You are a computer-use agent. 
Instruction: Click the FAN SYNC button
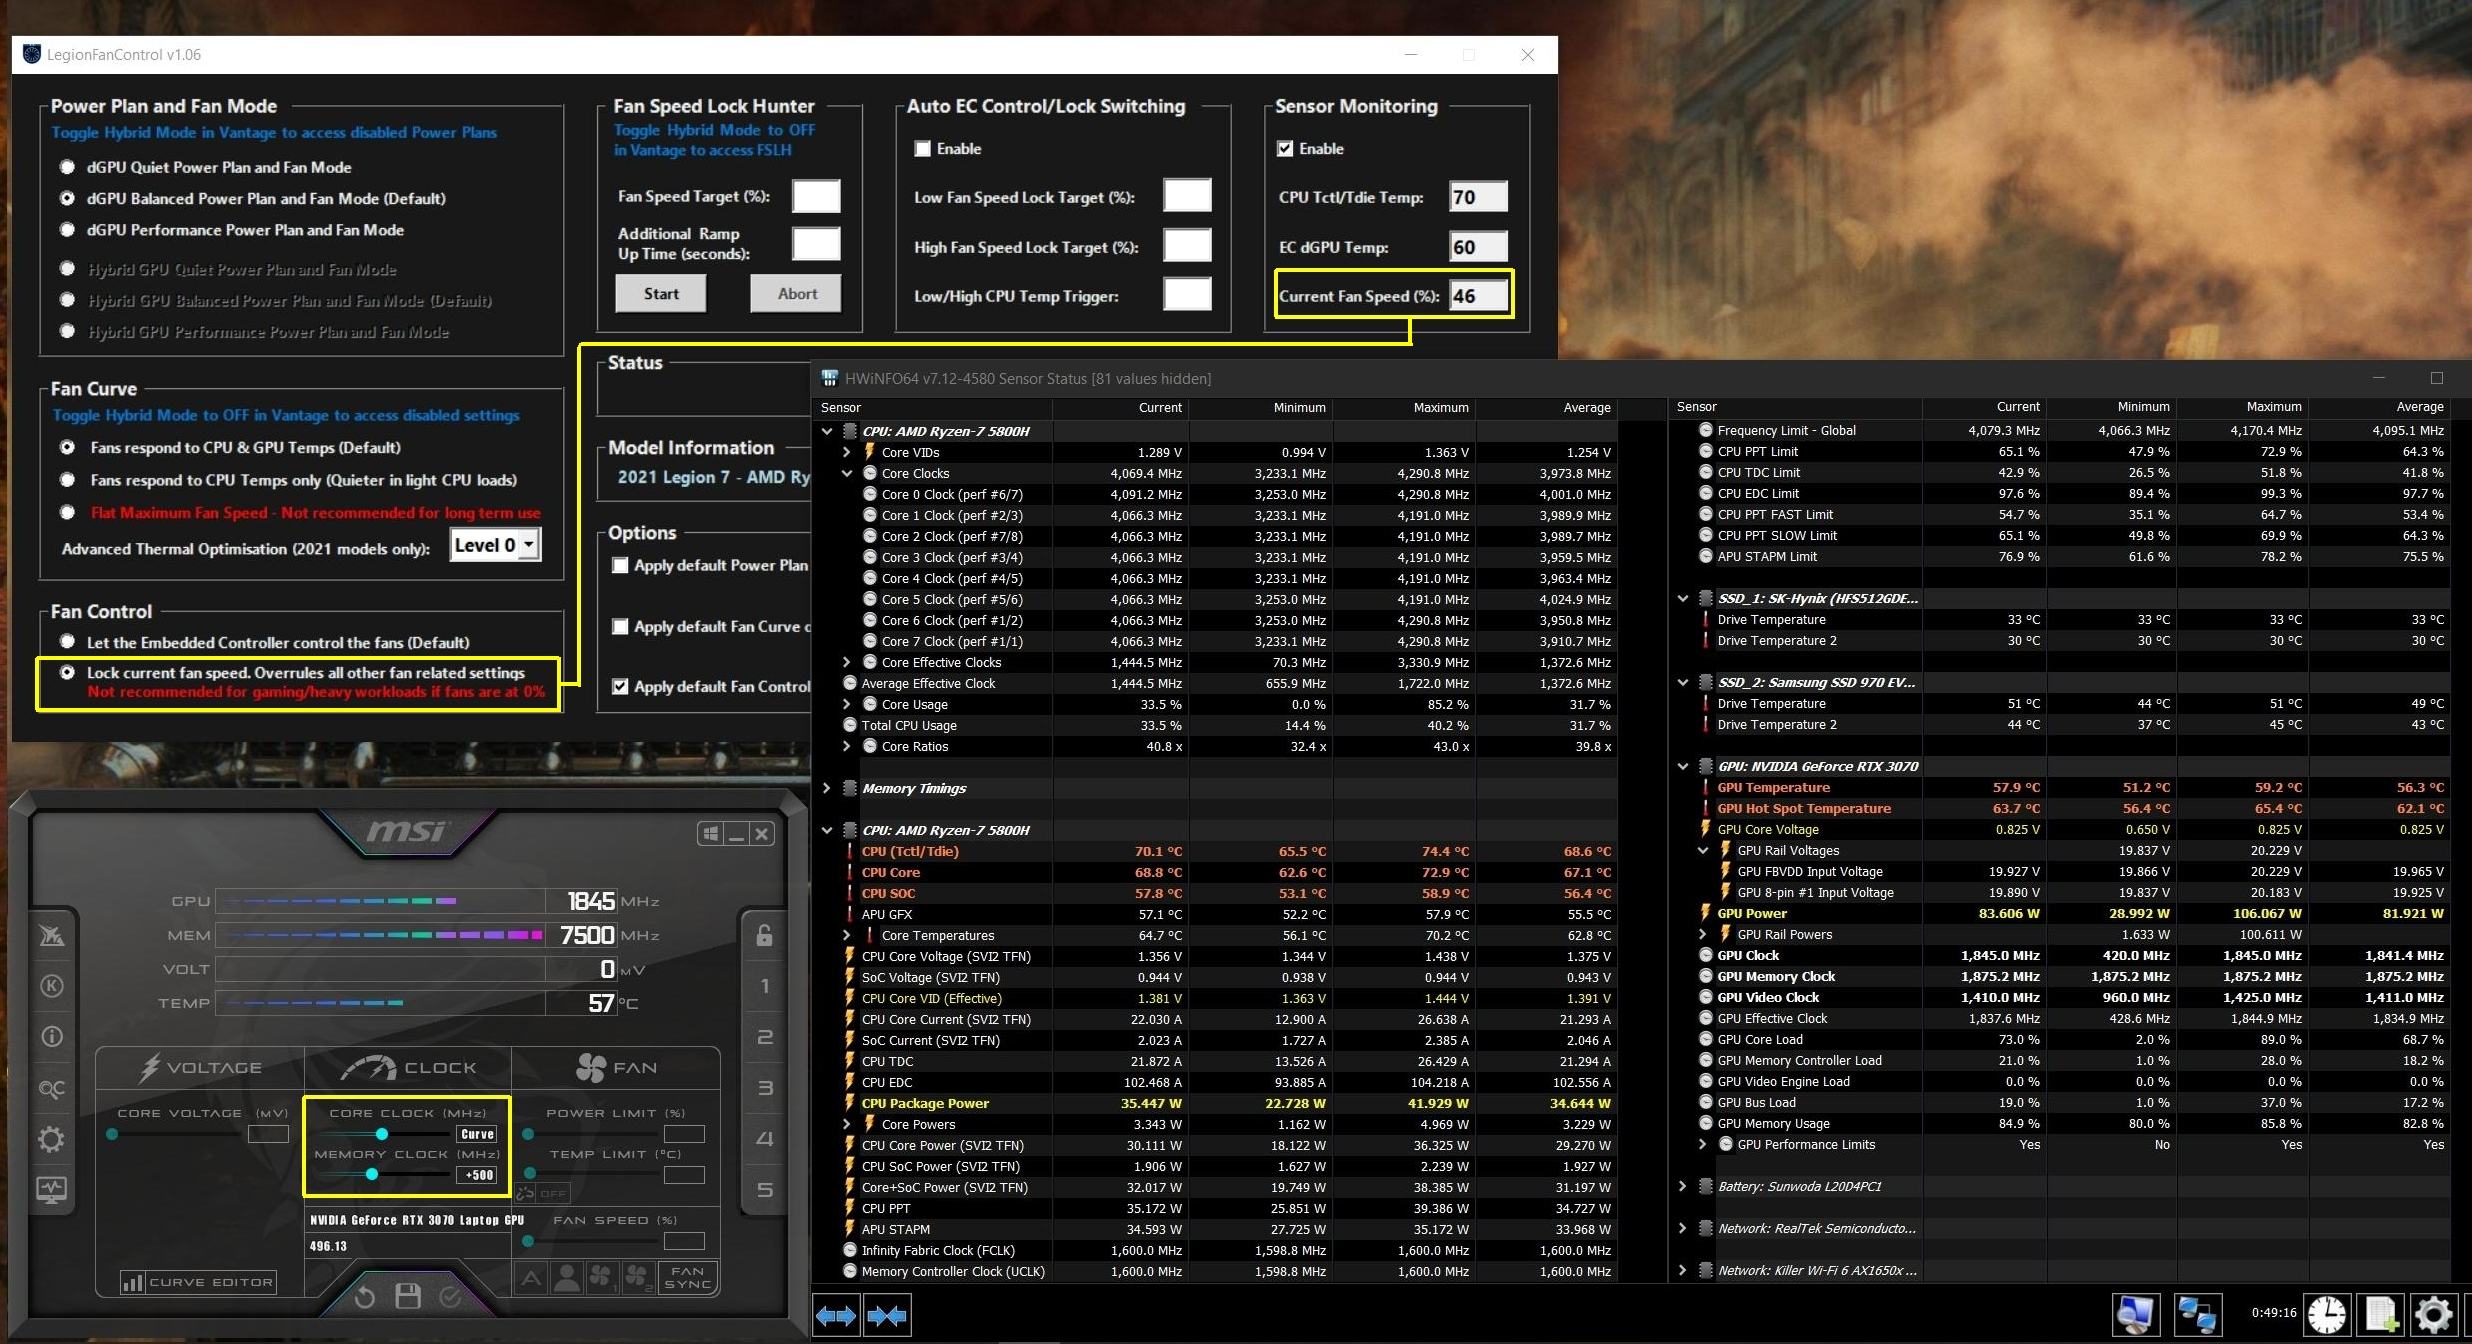coord(688,1277)
